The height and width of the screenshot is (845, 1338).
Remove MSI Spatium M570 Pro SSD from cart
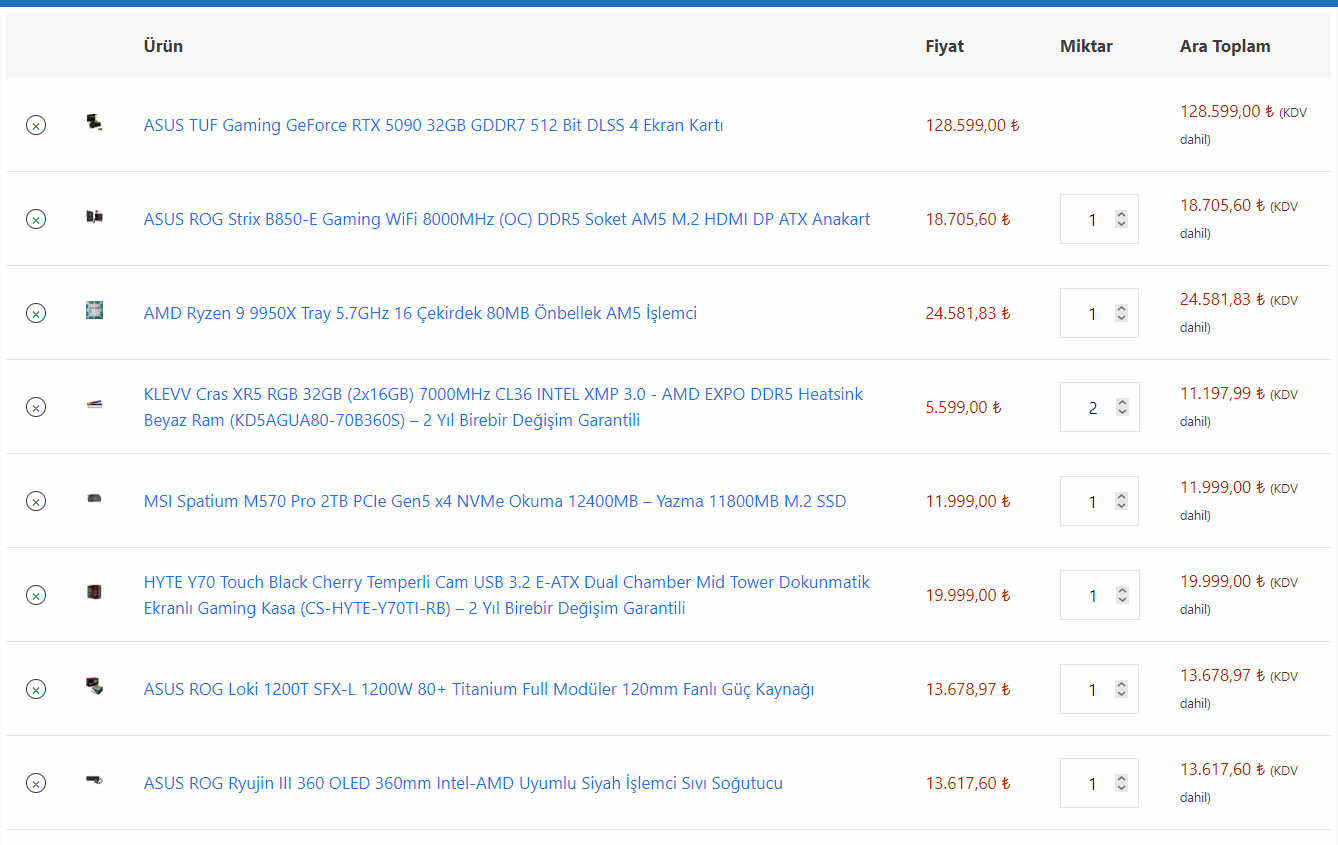pos(36,501)
